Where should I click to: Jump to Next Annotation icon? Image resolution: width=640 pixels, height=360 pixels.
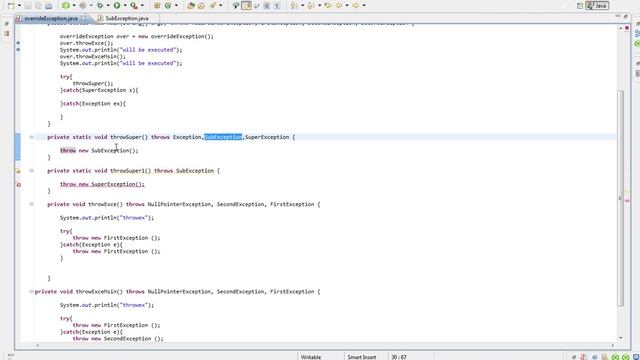[x=293, y=6]
